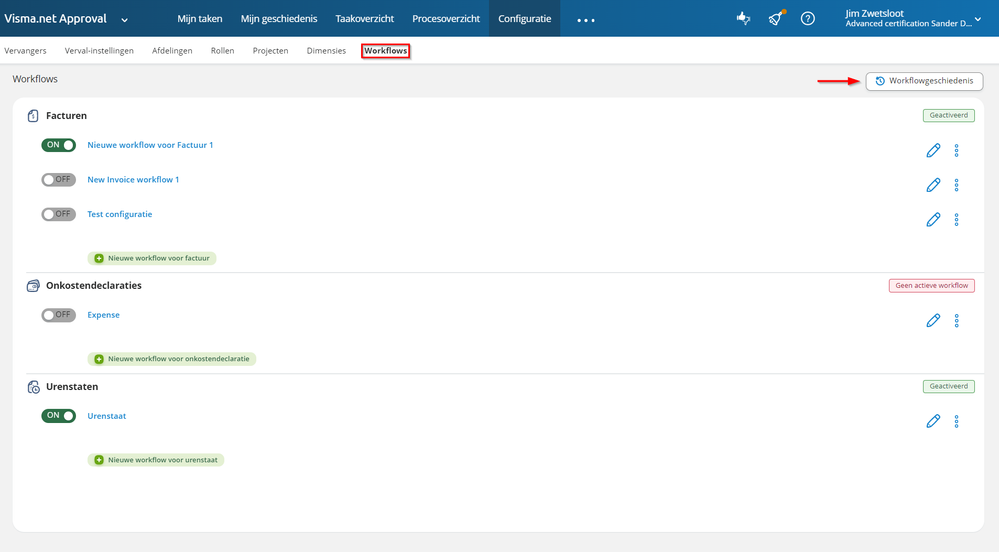
Task: Open 'New Invoice workflow 1' link
Action: pyautogui.click(x=133, y=180)
